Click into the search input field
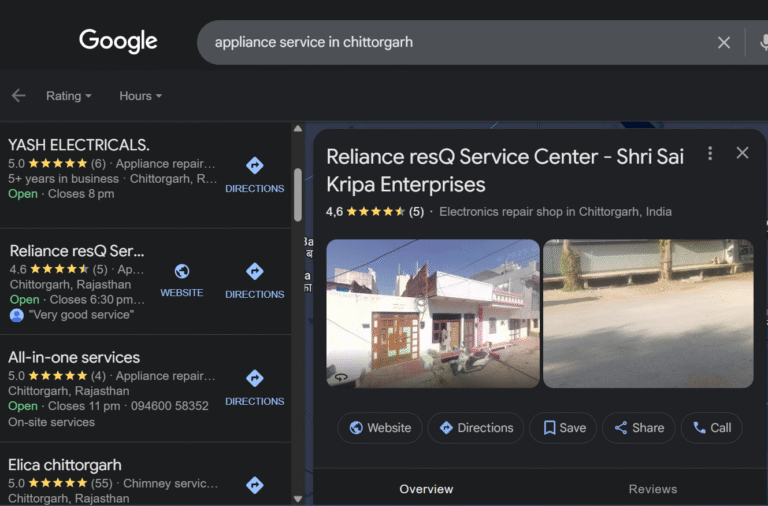This screenshot has width=768, height=506. click(x=450, y=42)
